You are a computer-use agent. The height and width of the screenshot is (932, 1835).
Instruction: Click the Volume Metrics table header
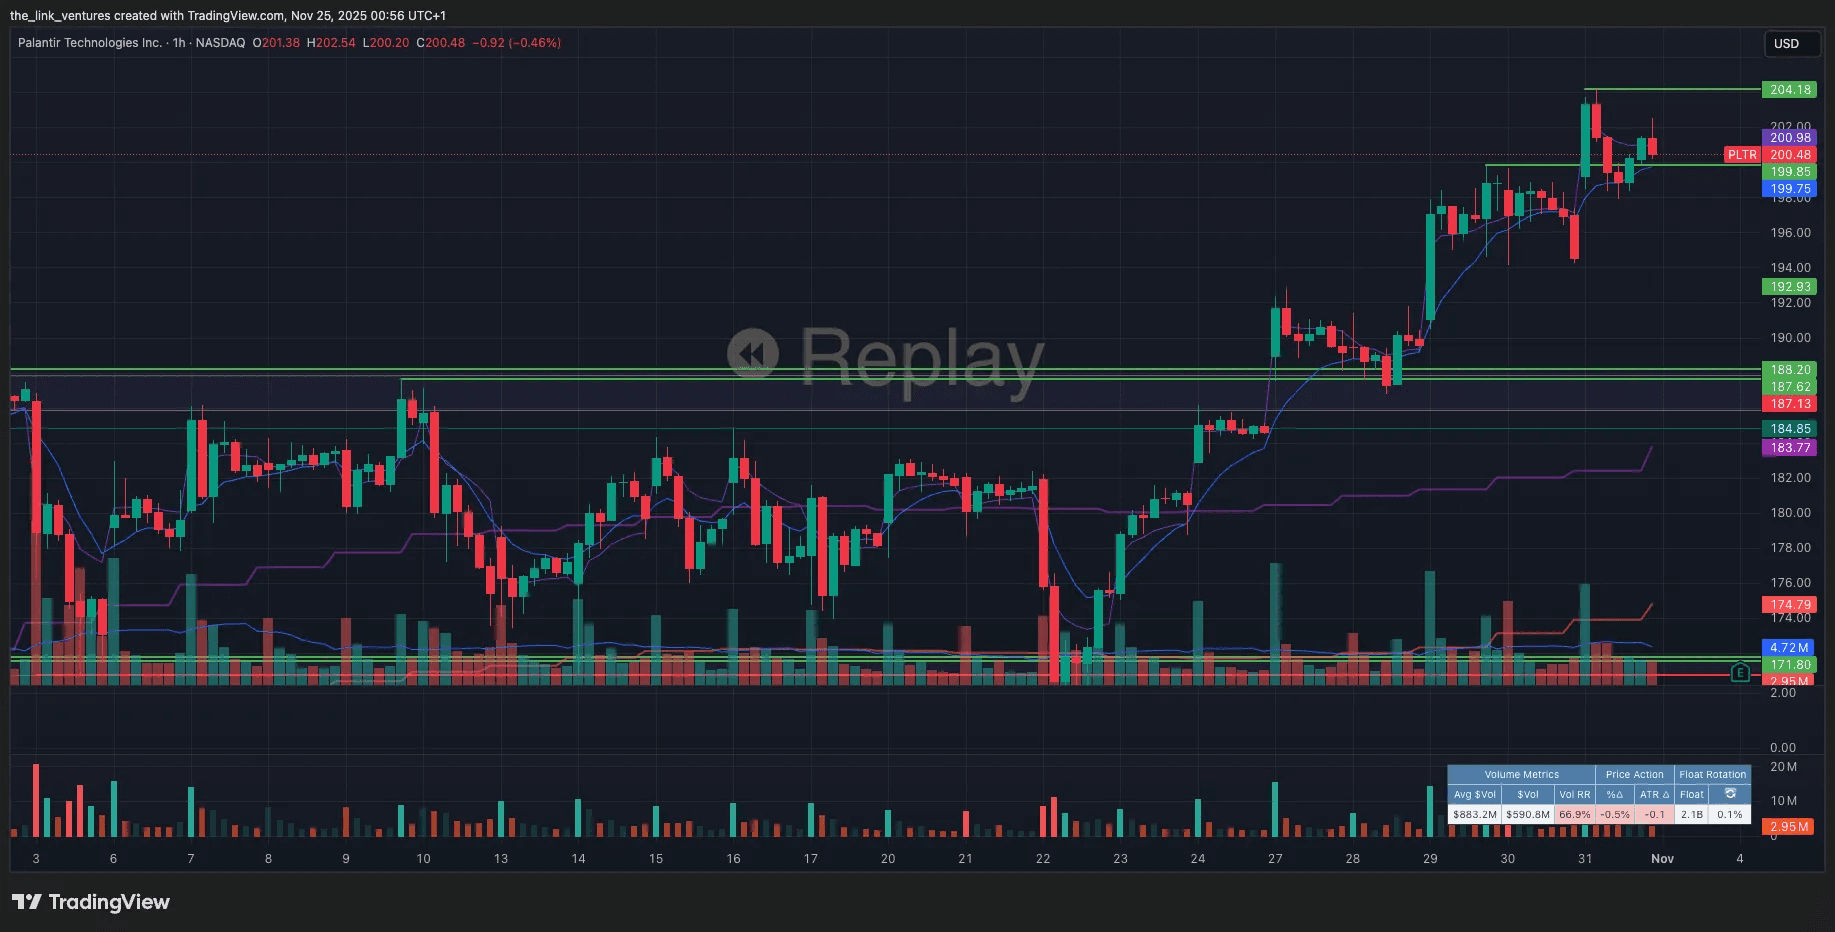click(x=1521, y=774)
